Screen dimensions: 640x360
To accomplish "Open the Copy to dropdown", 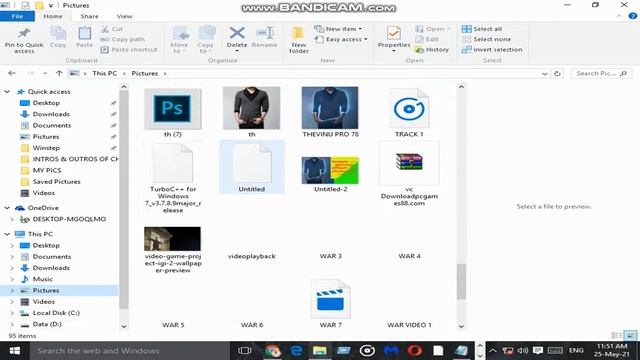I will coord(206,40).
